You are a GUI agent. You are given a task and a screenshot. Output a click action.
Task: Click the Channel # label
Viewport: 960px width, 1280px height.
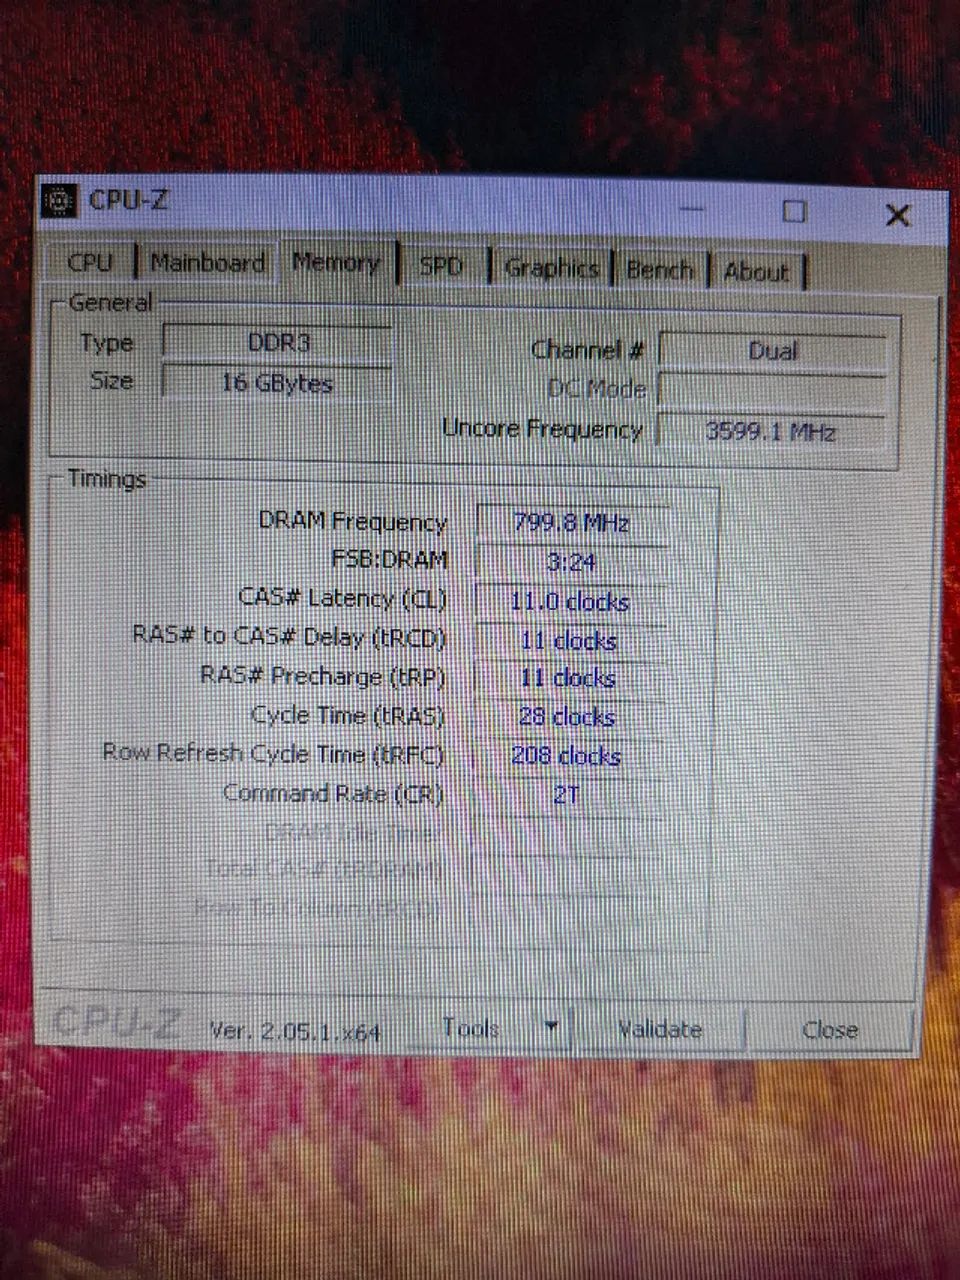point(587,350)
